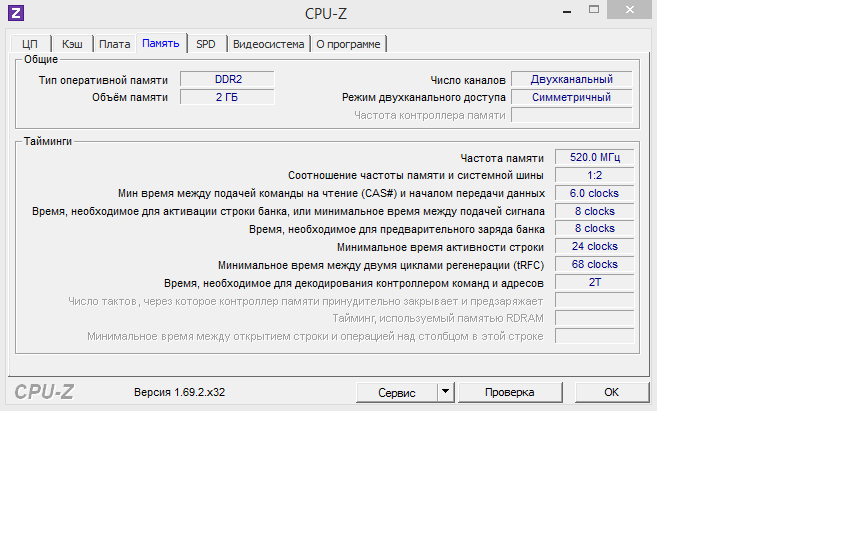Click the tRFC регенерации label
Screen dimensions: 864x540
point(381,266)
